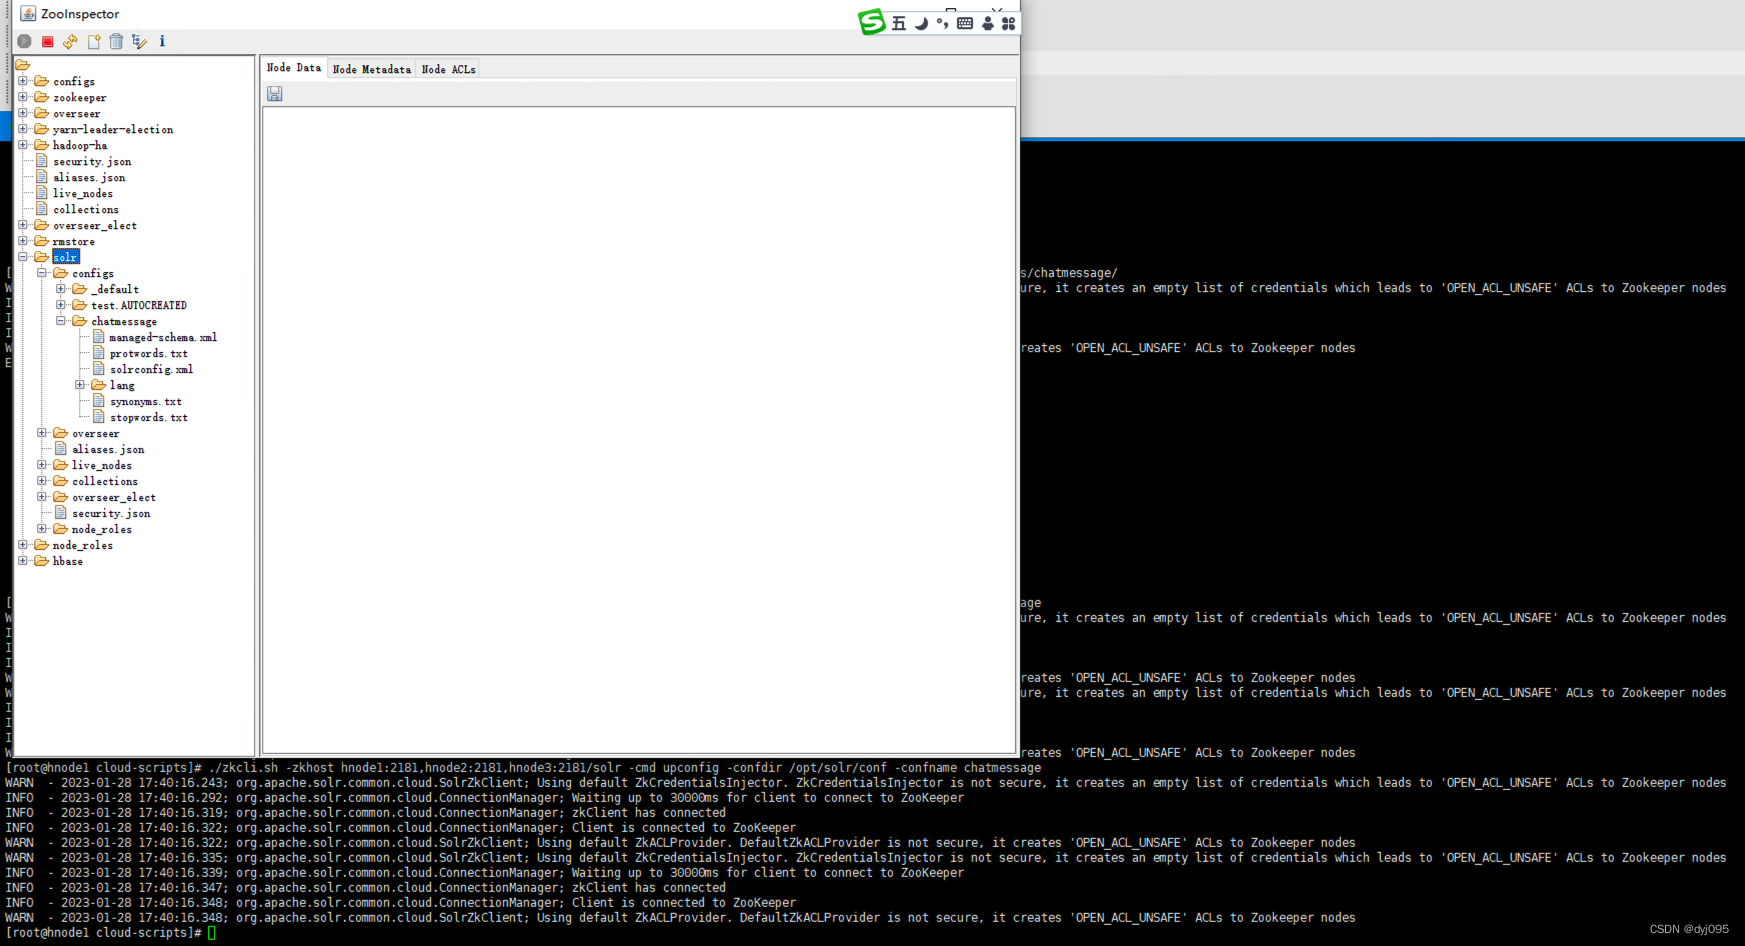
Task: Click the Add Node icon
Action: [x=94, y=41]
